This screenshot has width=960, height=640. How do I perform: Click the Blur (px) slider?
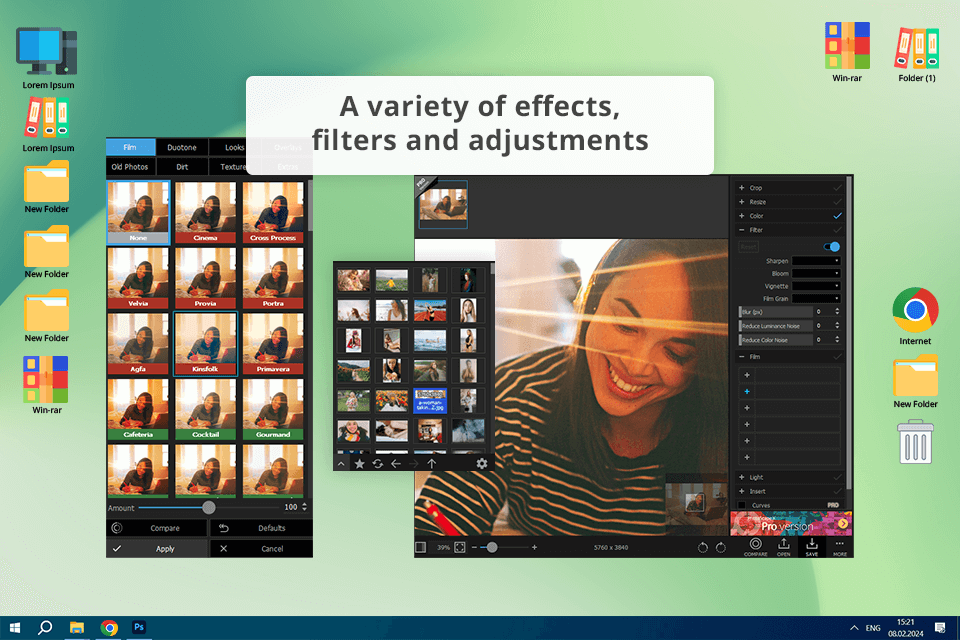[776, 312]
